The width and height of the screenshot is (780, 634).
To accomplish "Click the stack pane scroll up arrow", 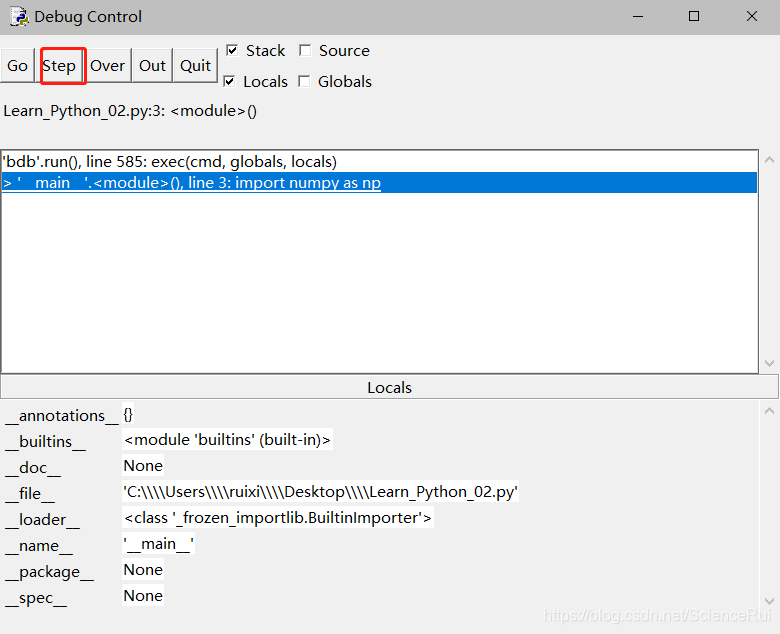I will (770, 160).
